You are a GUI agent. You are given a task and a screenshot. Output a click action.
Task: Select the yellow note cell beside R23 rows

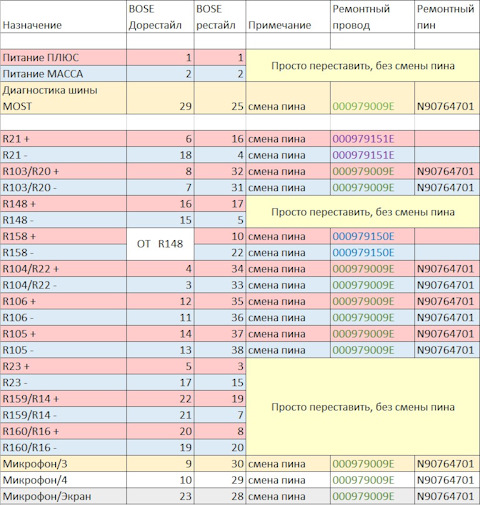pyautogui.click(x=363, y=407)
